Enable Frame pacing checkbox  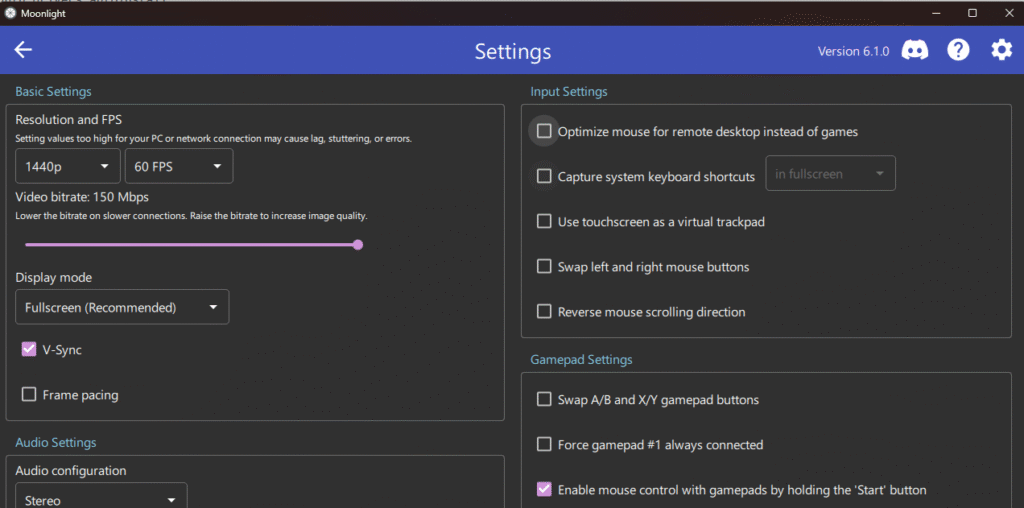[29, 394]
